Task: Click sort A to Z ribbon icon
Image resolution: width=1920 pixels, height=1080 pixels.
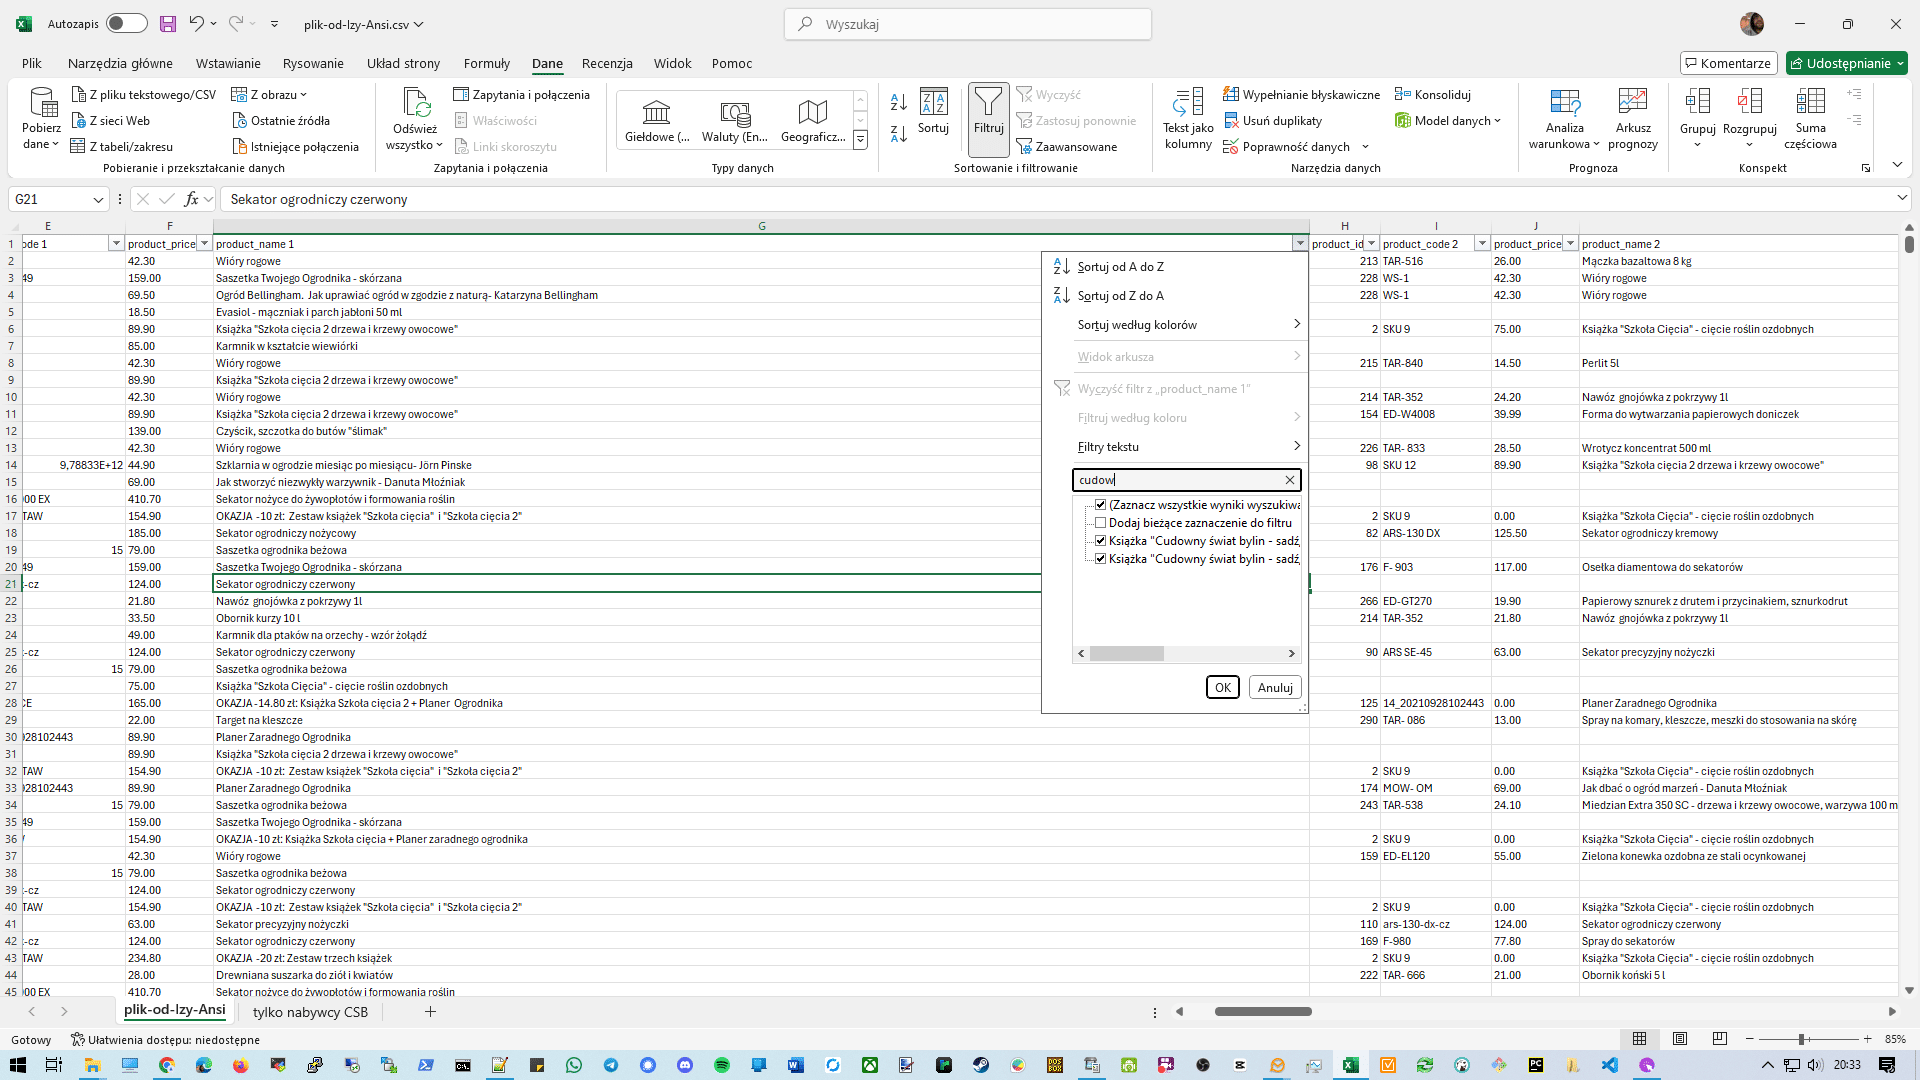Action: coord(898,102)
